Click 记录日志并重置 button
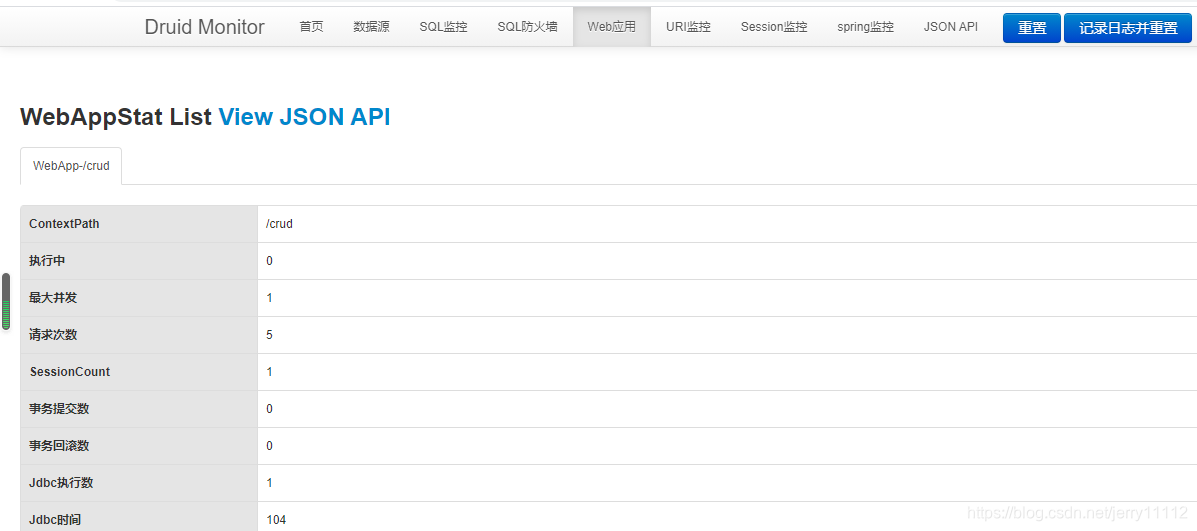The height and width of the screenshot is (531, 1197). pyautogui.click(x=1128, y=28)
